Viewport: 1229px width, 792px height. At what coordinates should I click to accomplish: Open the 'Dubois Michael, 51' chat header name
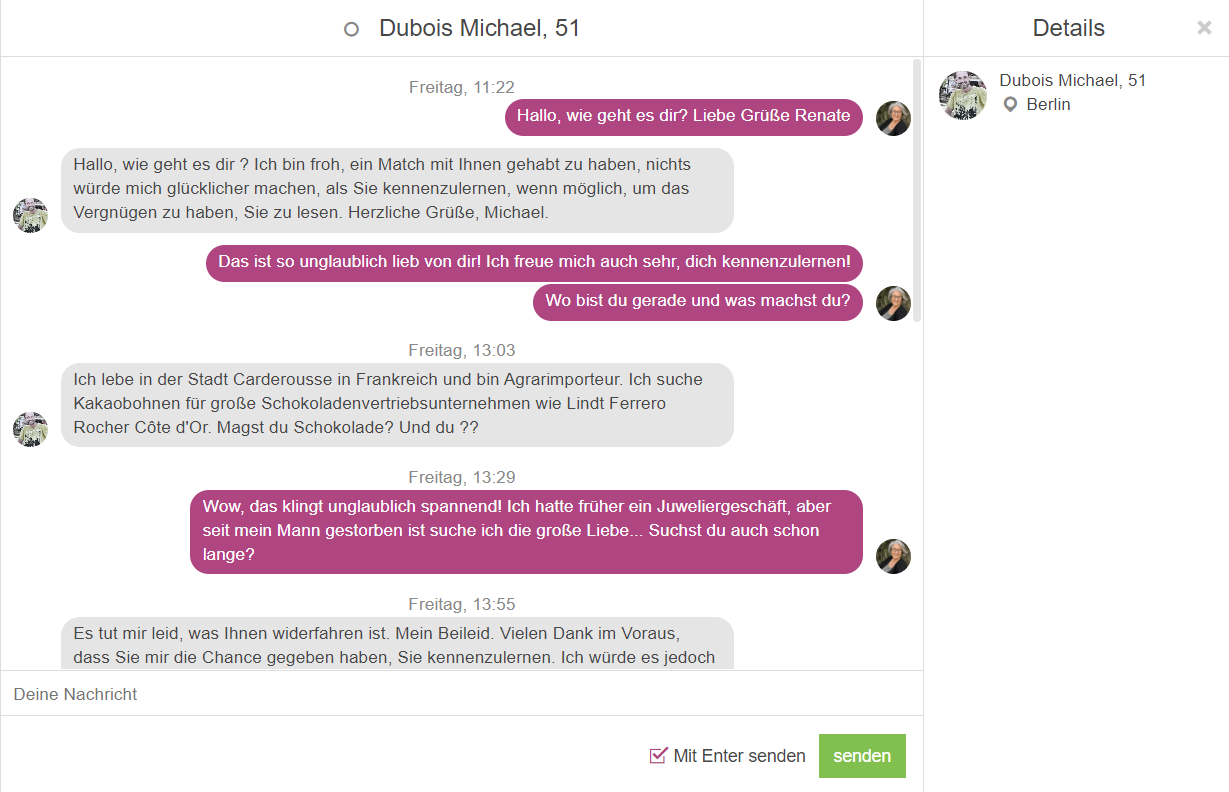[x=479, y=28]
